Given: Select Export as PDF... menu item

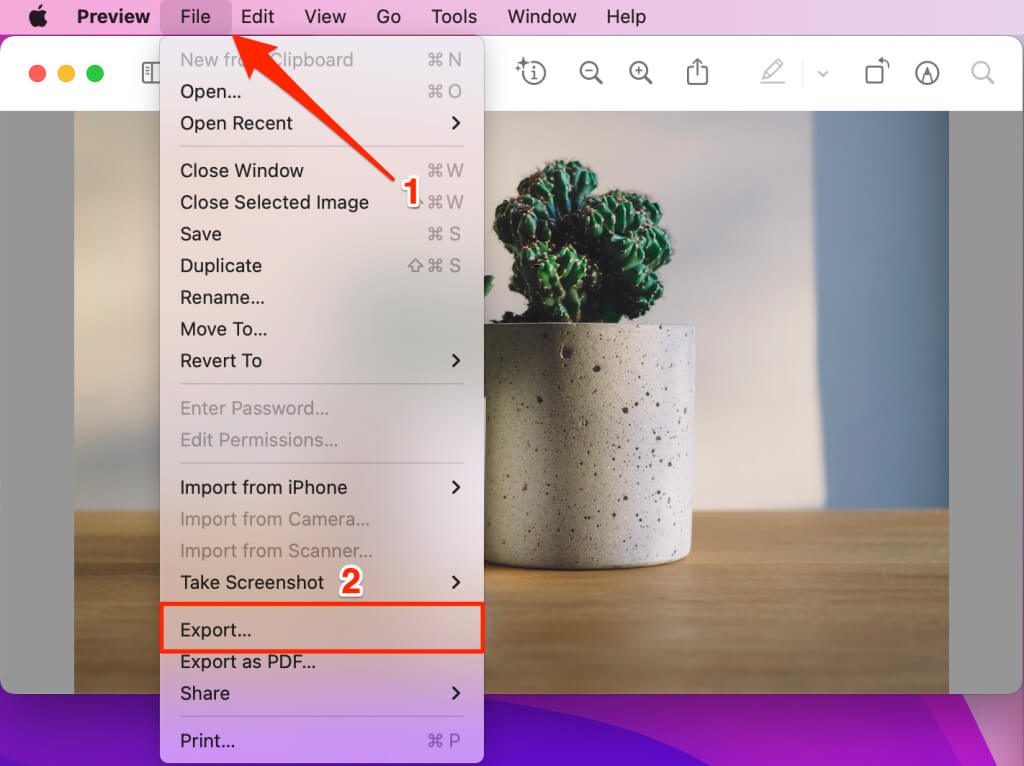Looking at the screenshot, I should coord(248,662).
